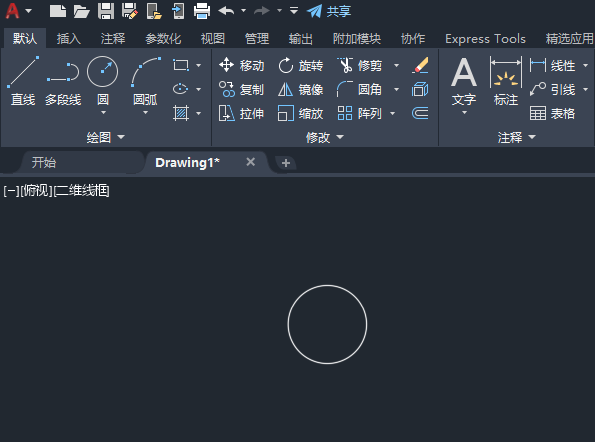Viewport: 595px width, 442px height.
Task: Switch to the 插入 ribbon tab
Action: click(69, 39)
